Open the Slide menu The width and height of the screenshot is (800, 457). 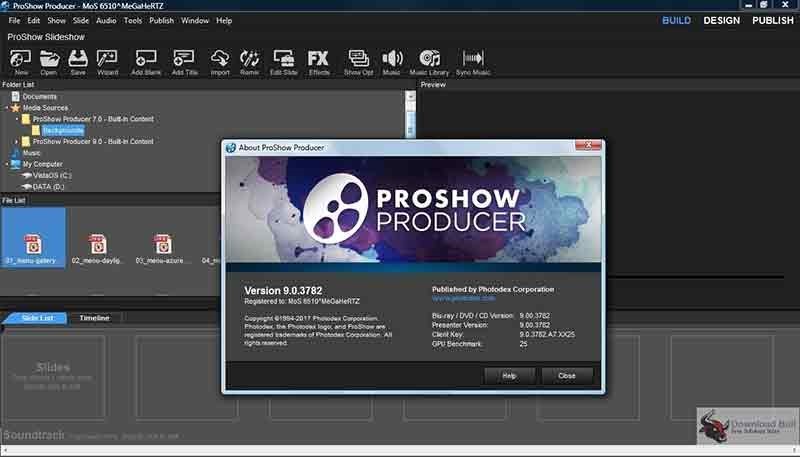[81, 20]
